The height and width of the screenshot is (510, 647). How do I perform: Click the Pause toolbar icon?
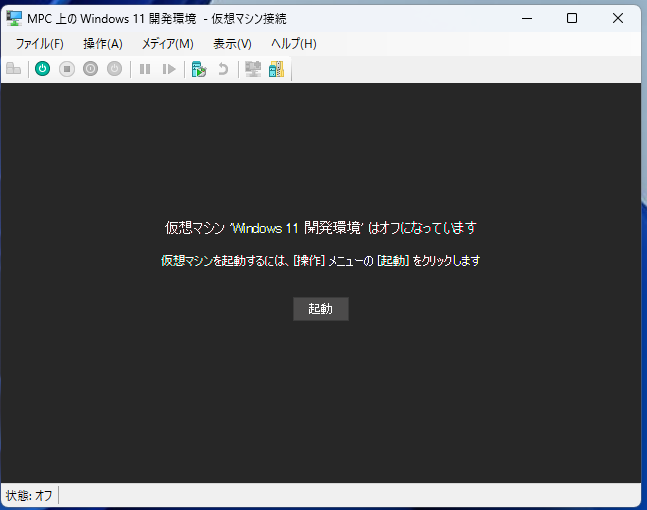(x=145, y=69)
